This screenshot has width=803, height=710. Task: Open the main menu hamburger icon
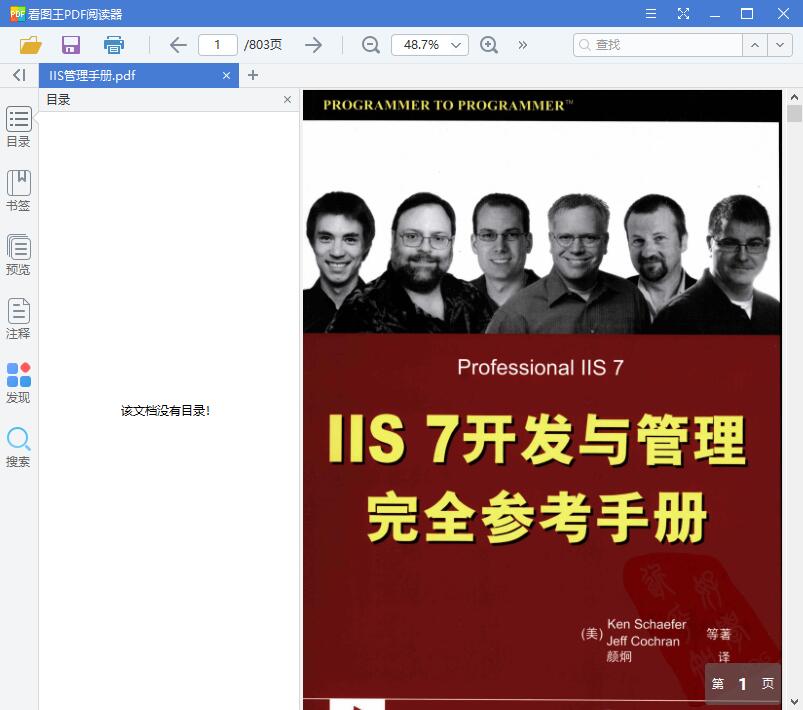[651, 14]
